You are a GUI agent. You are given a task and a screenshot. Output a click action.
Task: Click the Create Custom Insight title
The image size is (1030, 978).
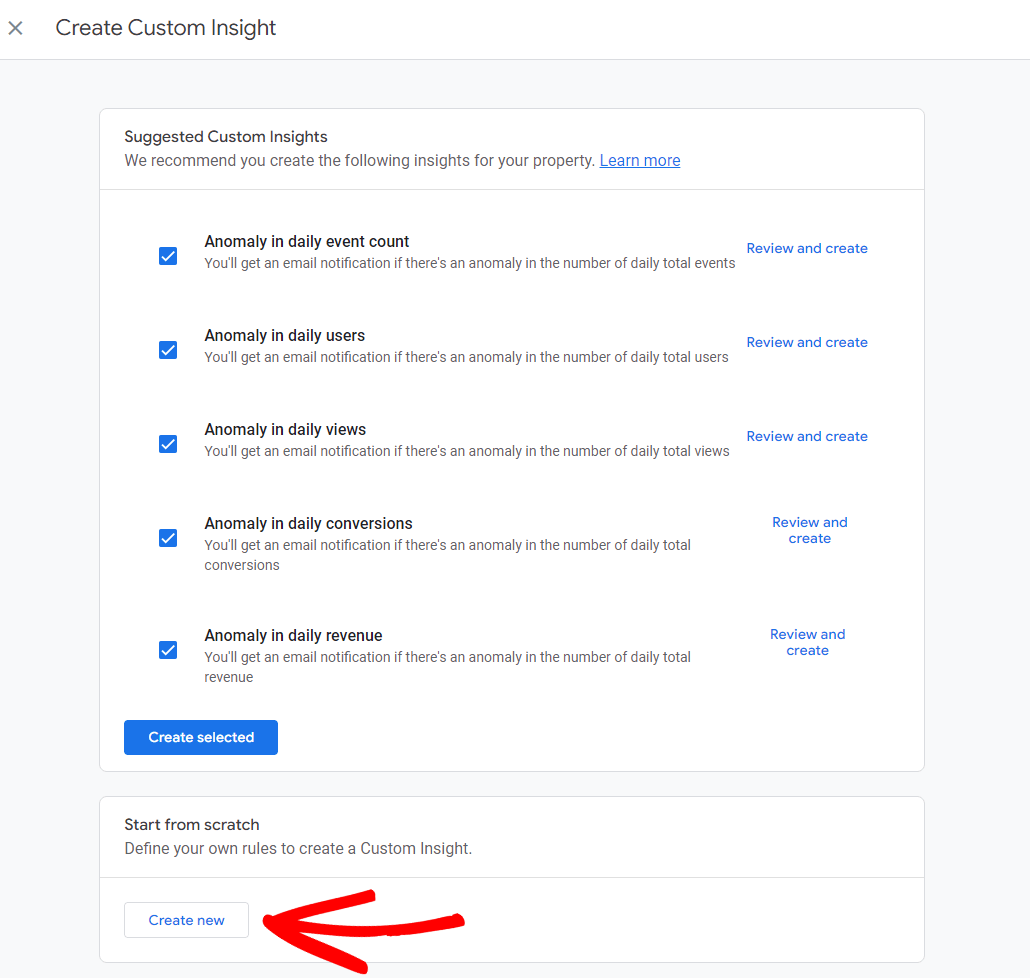click(x=166, y=28)
